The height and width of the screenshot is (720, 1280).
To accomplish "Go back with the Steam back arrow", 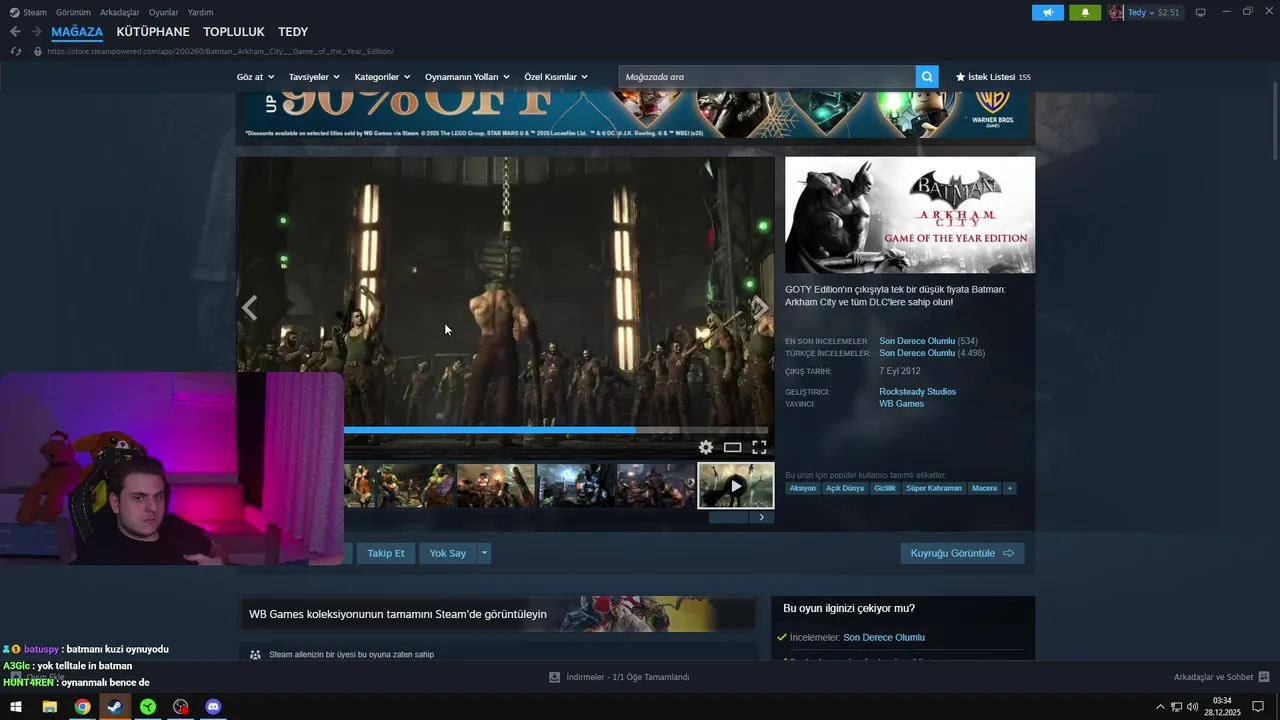I will pos(15,32).
